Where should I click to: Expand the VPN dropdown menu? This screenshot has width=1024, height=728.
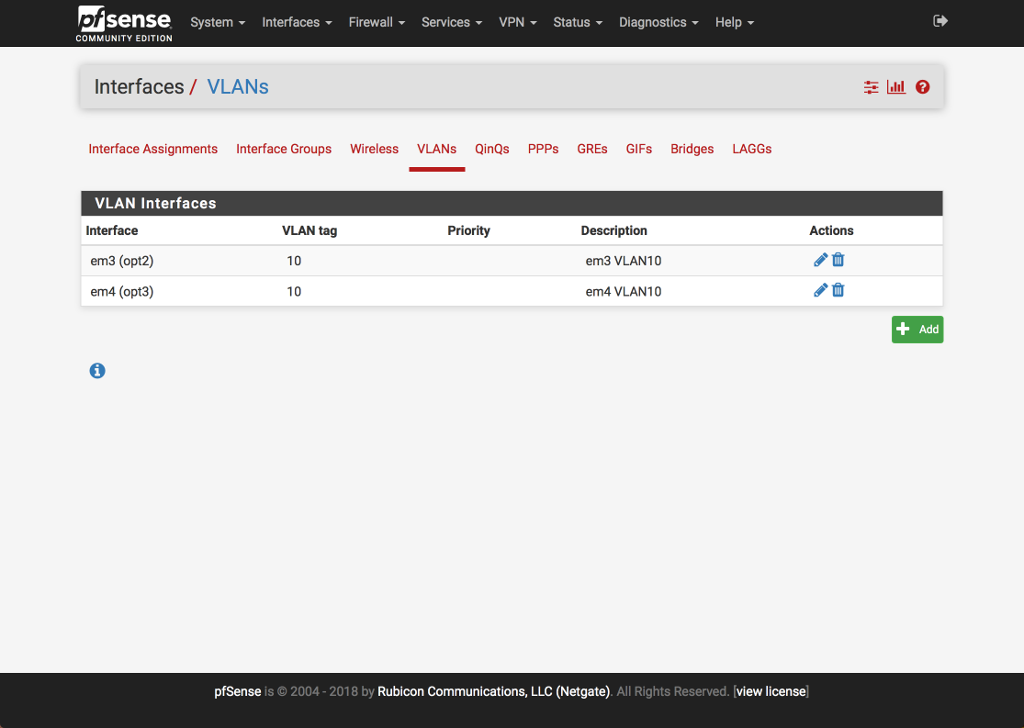coord(517,22)
